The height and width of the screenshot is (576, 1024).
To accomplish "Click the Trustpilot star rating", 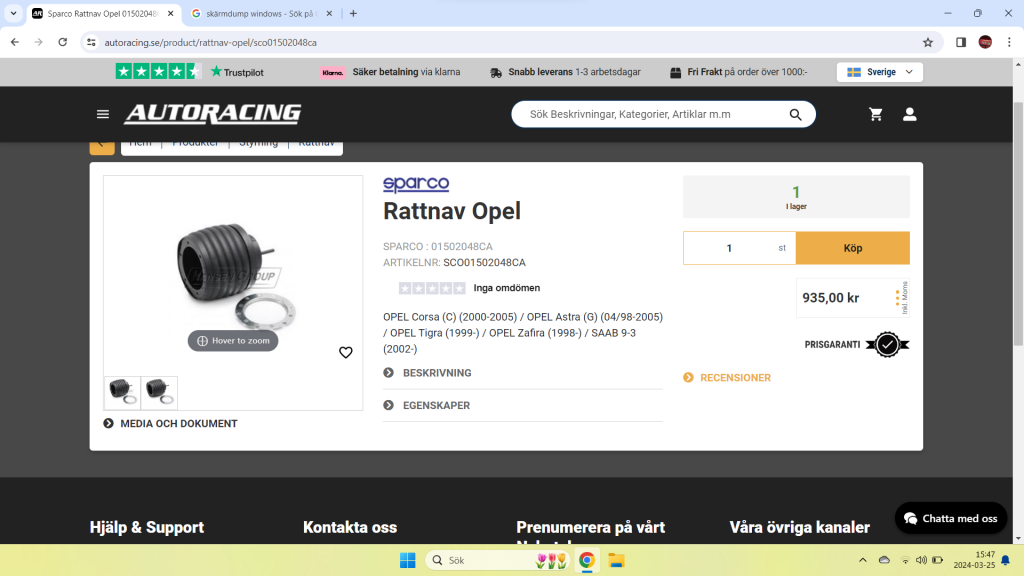I will [x=157, y=72].
